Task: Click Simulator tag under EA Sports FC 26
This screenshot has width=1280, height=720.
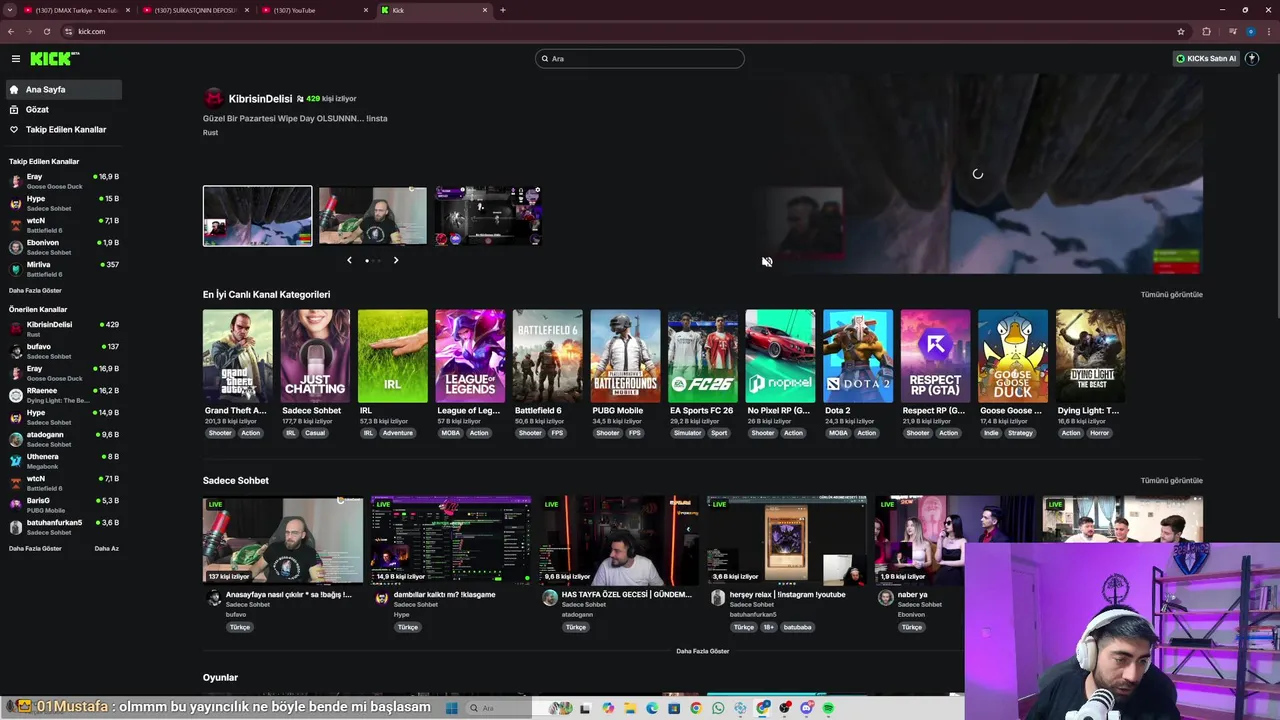Action: pyautogui.click(x=687, y=433)
